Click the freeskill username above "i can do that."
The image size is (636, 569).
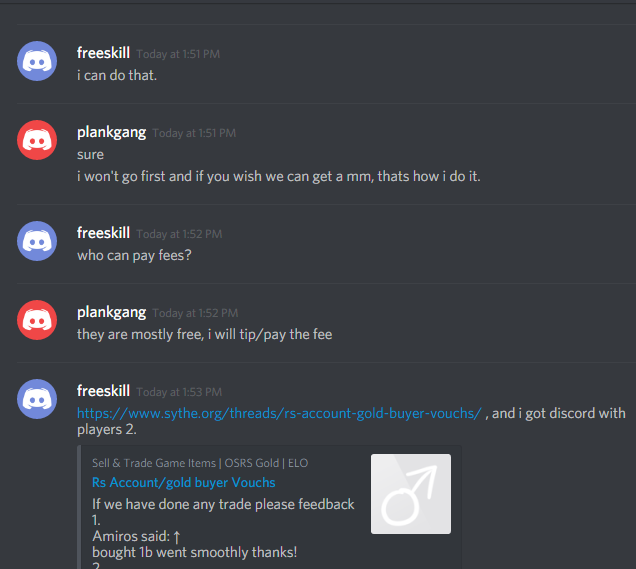point(103,53)
